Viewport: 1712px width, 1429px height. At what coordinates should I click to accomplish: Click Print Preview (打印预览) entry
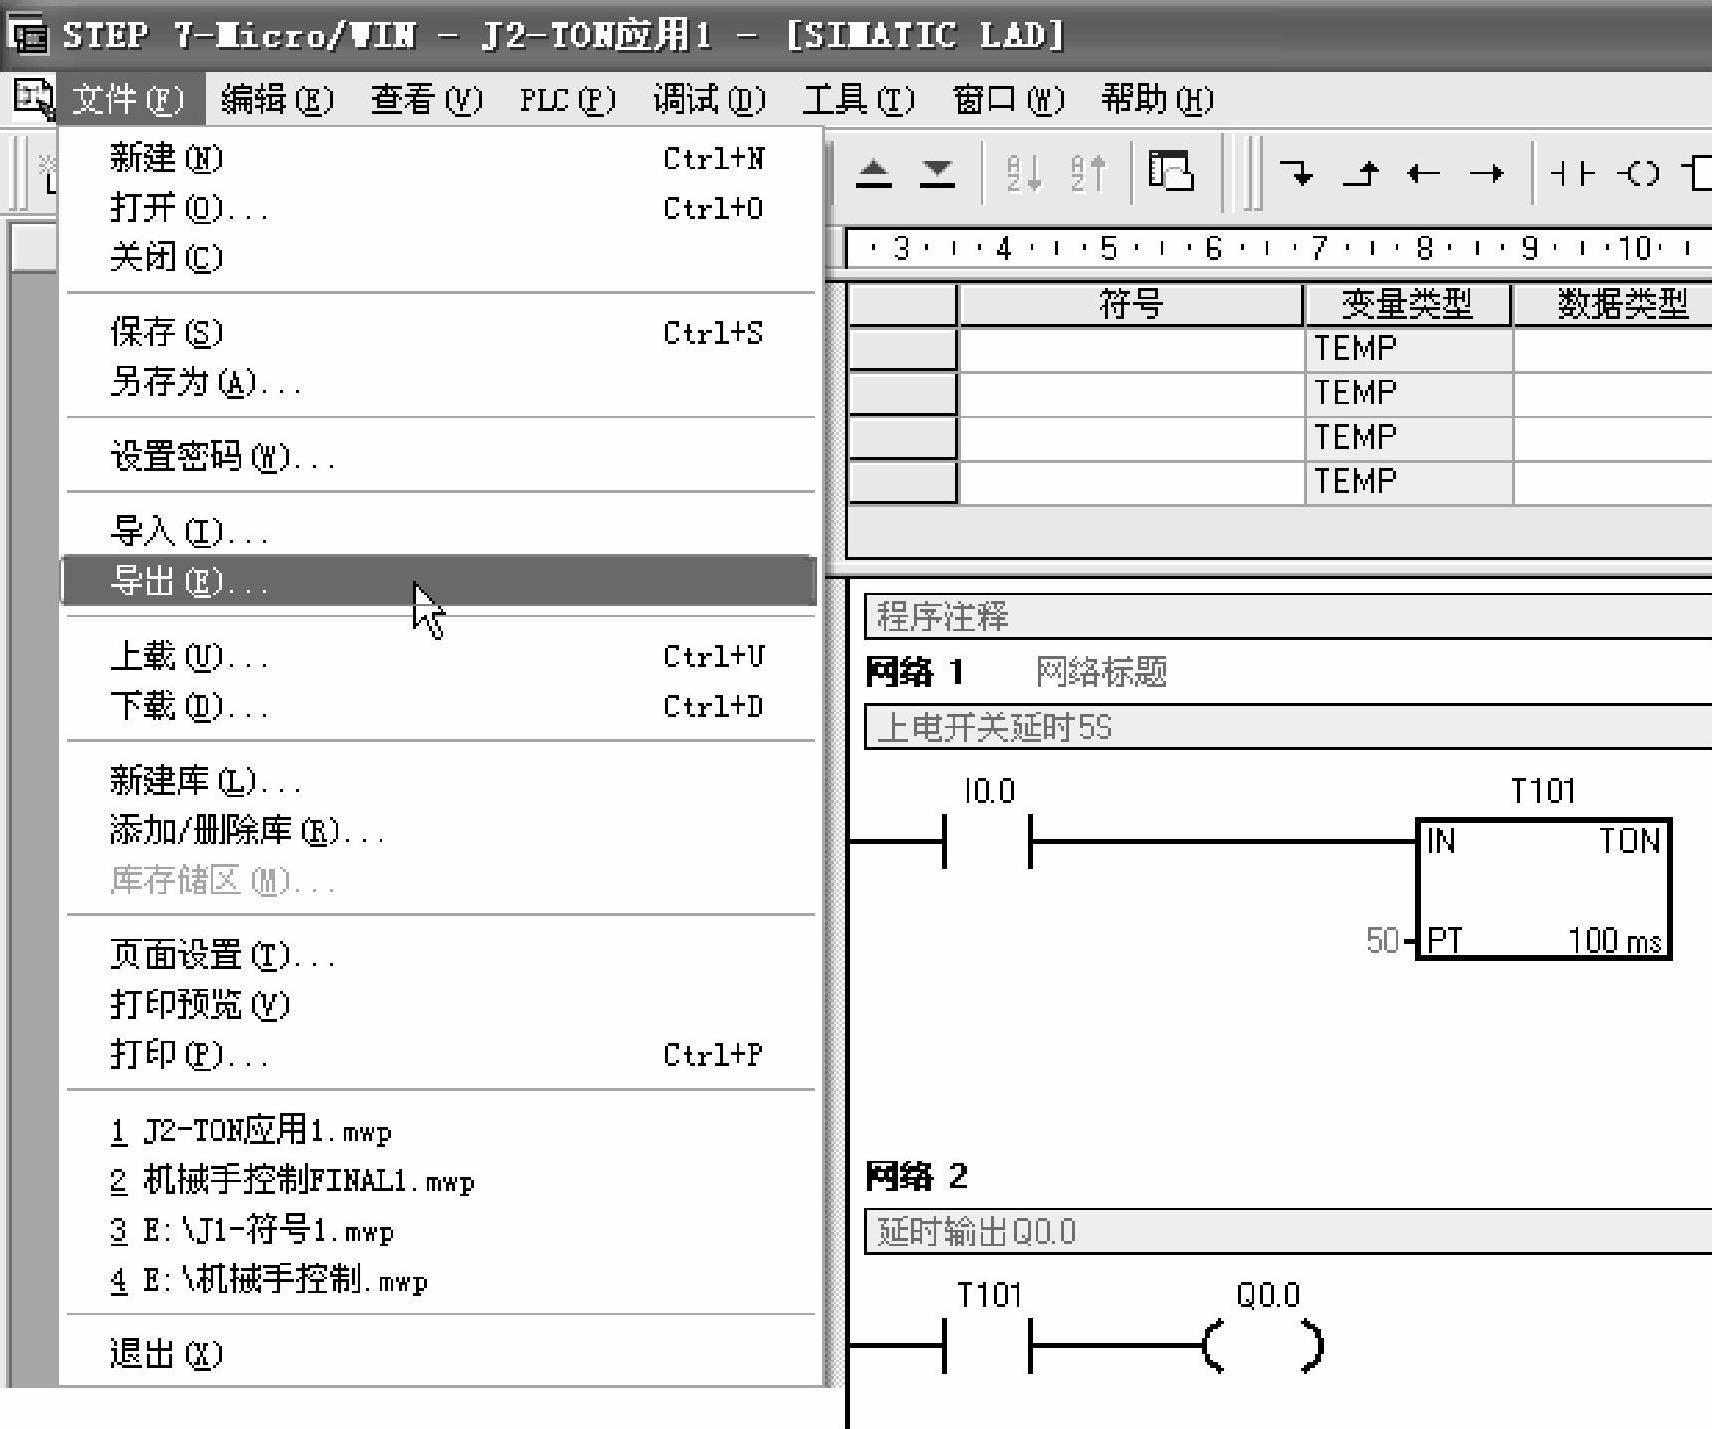coord(199,1004)
